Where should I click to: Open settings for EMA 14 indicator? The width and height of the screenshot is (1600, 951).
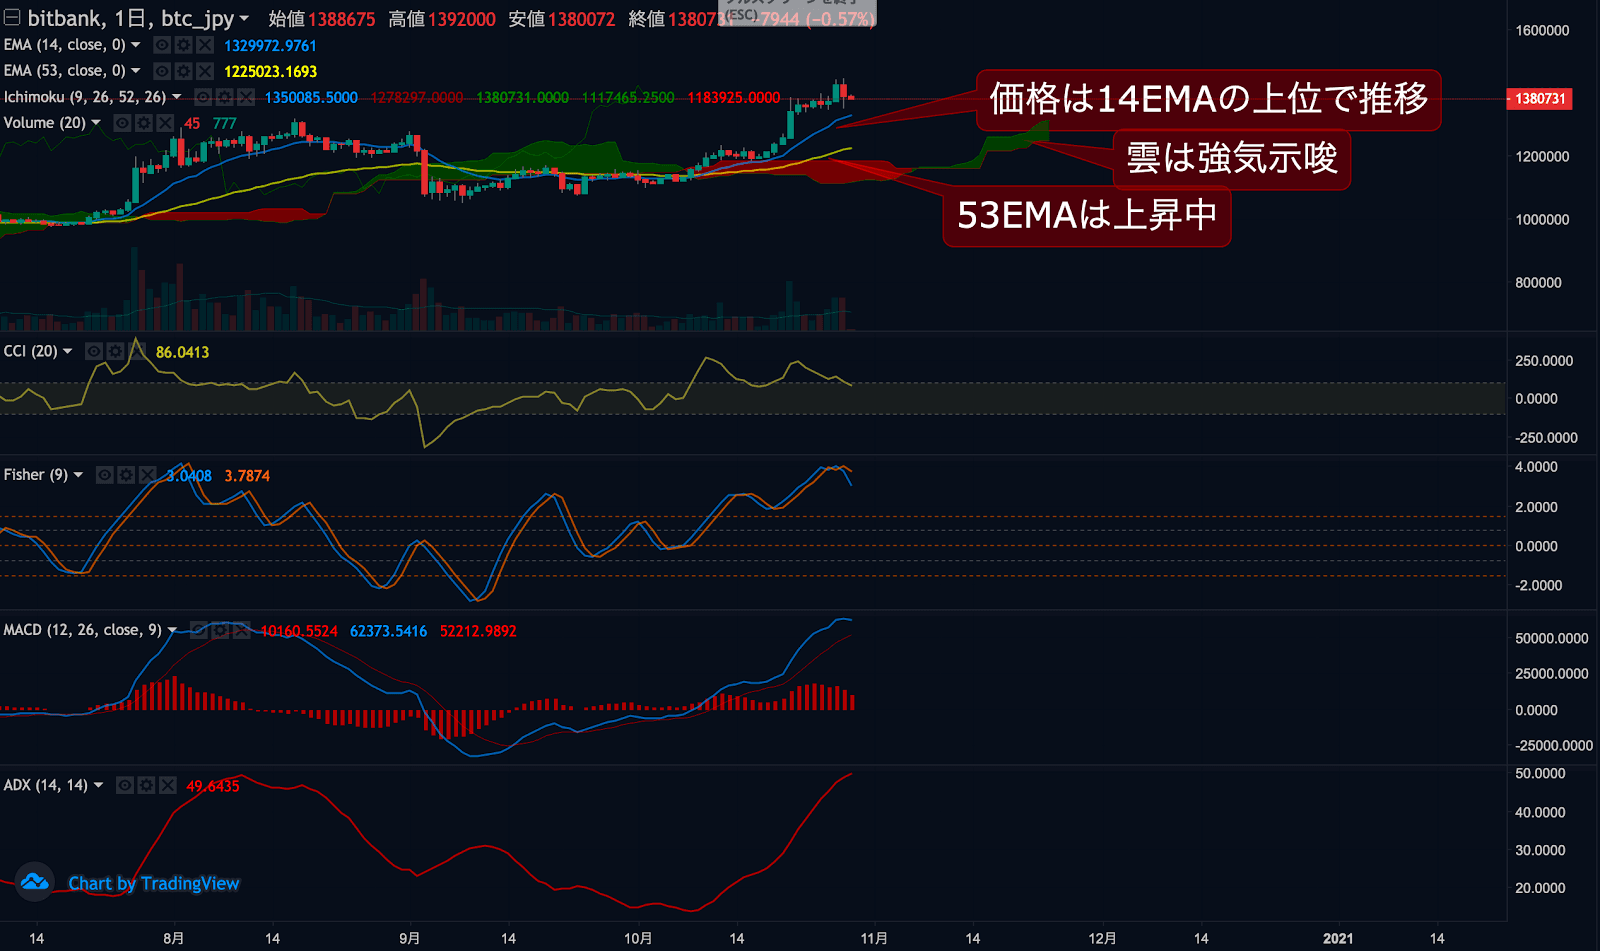click(183, 45)
